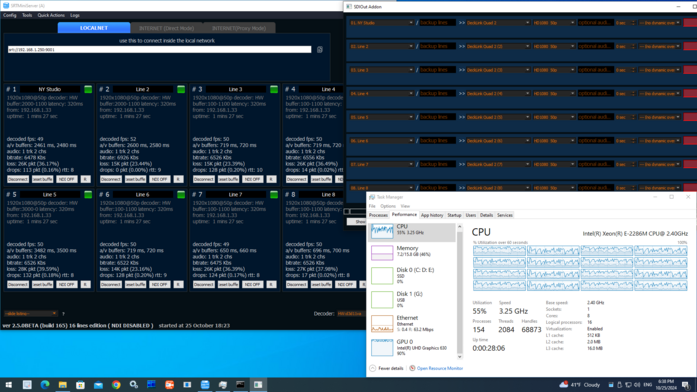Disconnect line 1 NY Studio
Screen dimensions: 697x392
18,179
